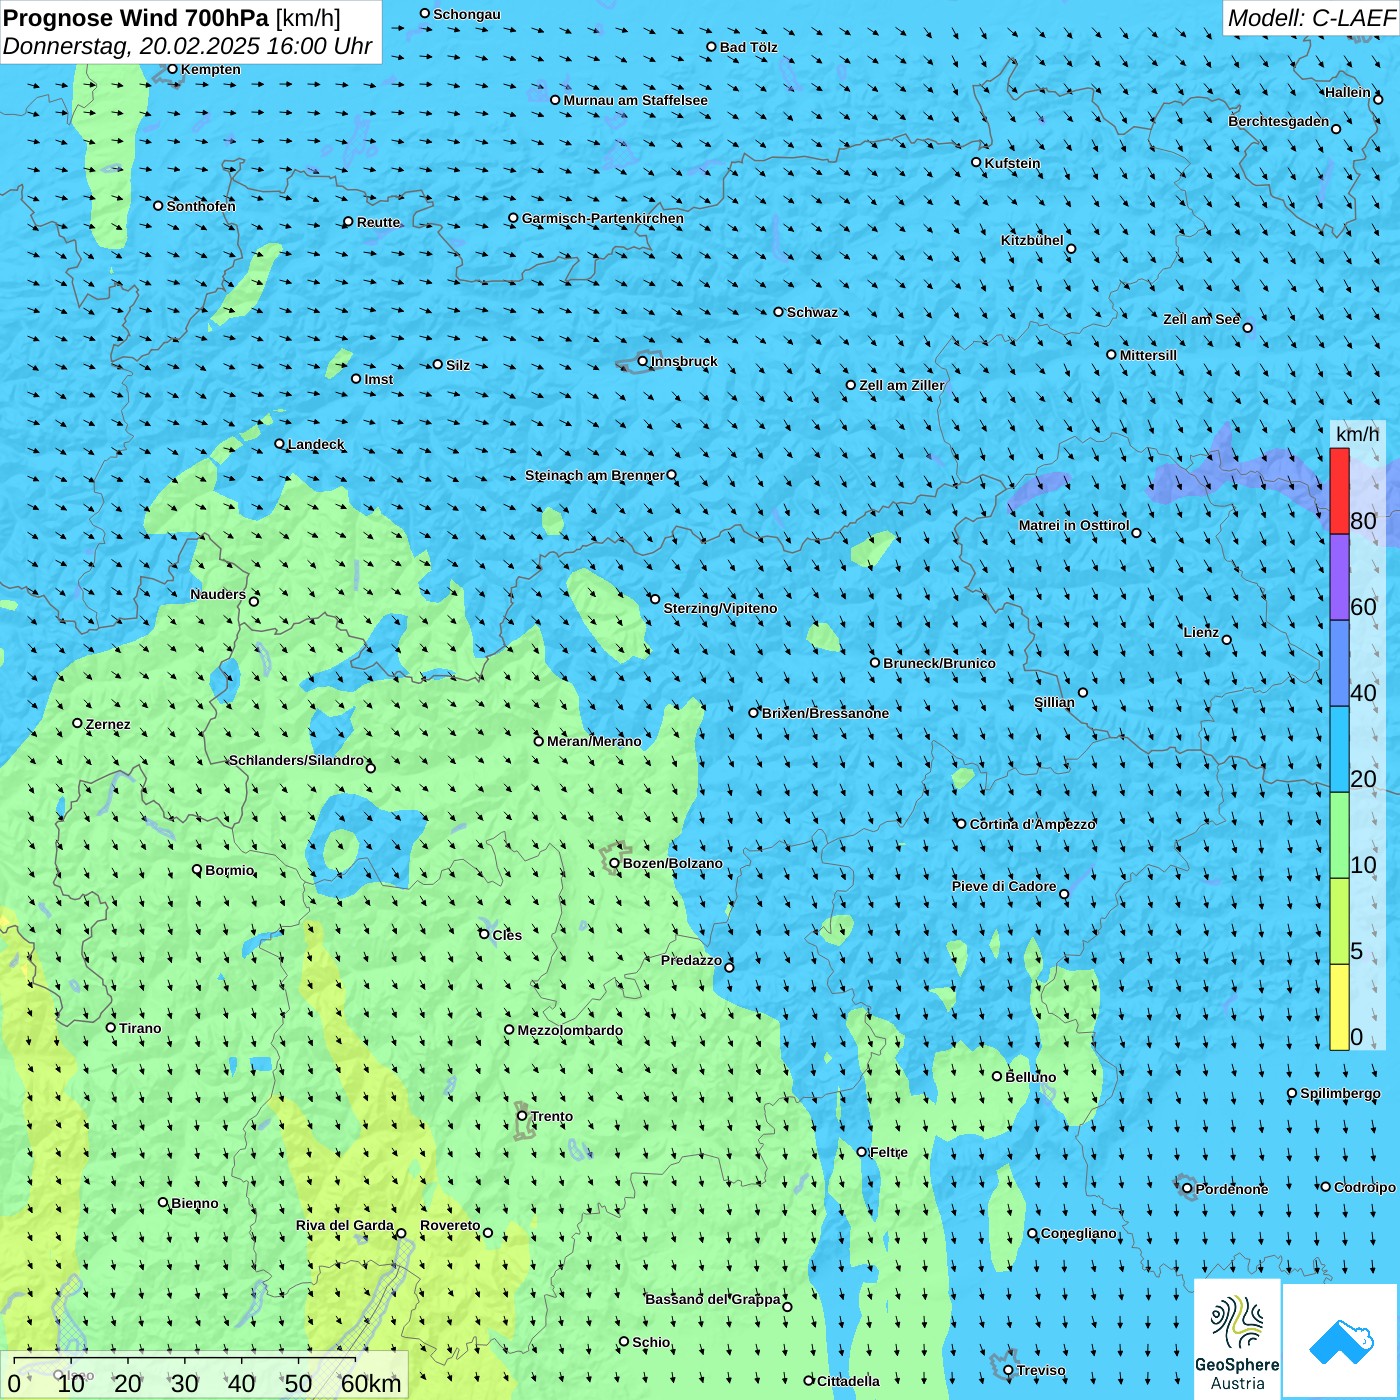Click the 'Bad Tölz' town label
Image resolution: width=1400 pixels, height=1400 pixels.
(749, 47)
